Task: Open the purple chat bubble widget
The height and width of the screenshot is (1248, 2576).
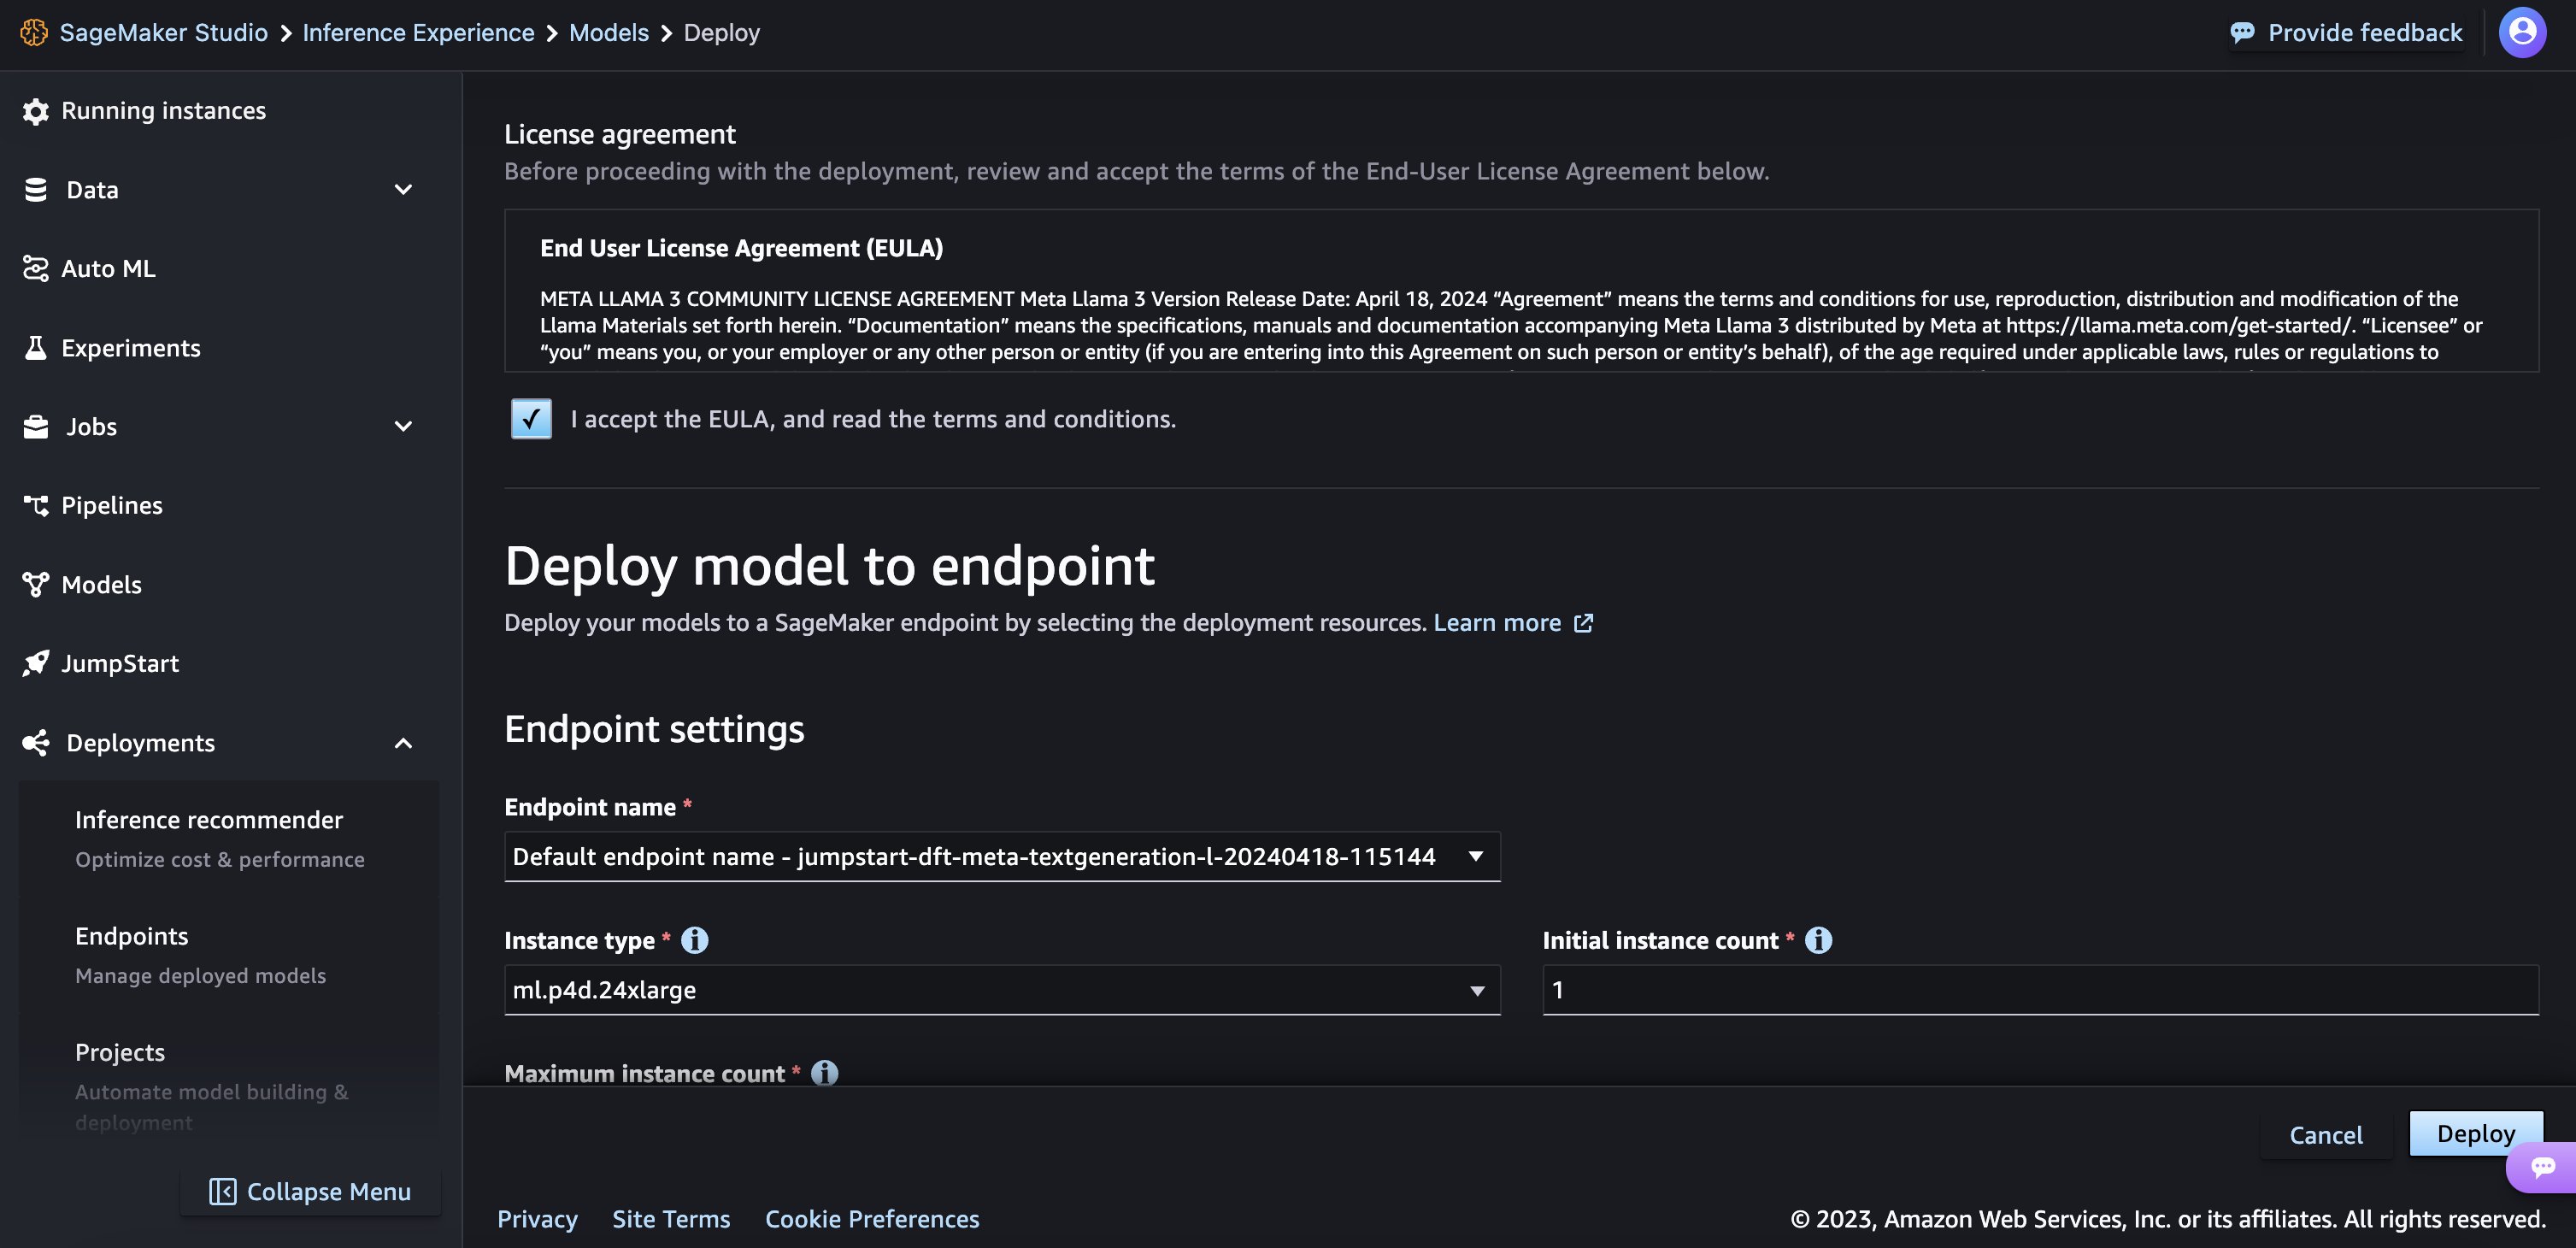Action: click(x=2542, y=1167)
